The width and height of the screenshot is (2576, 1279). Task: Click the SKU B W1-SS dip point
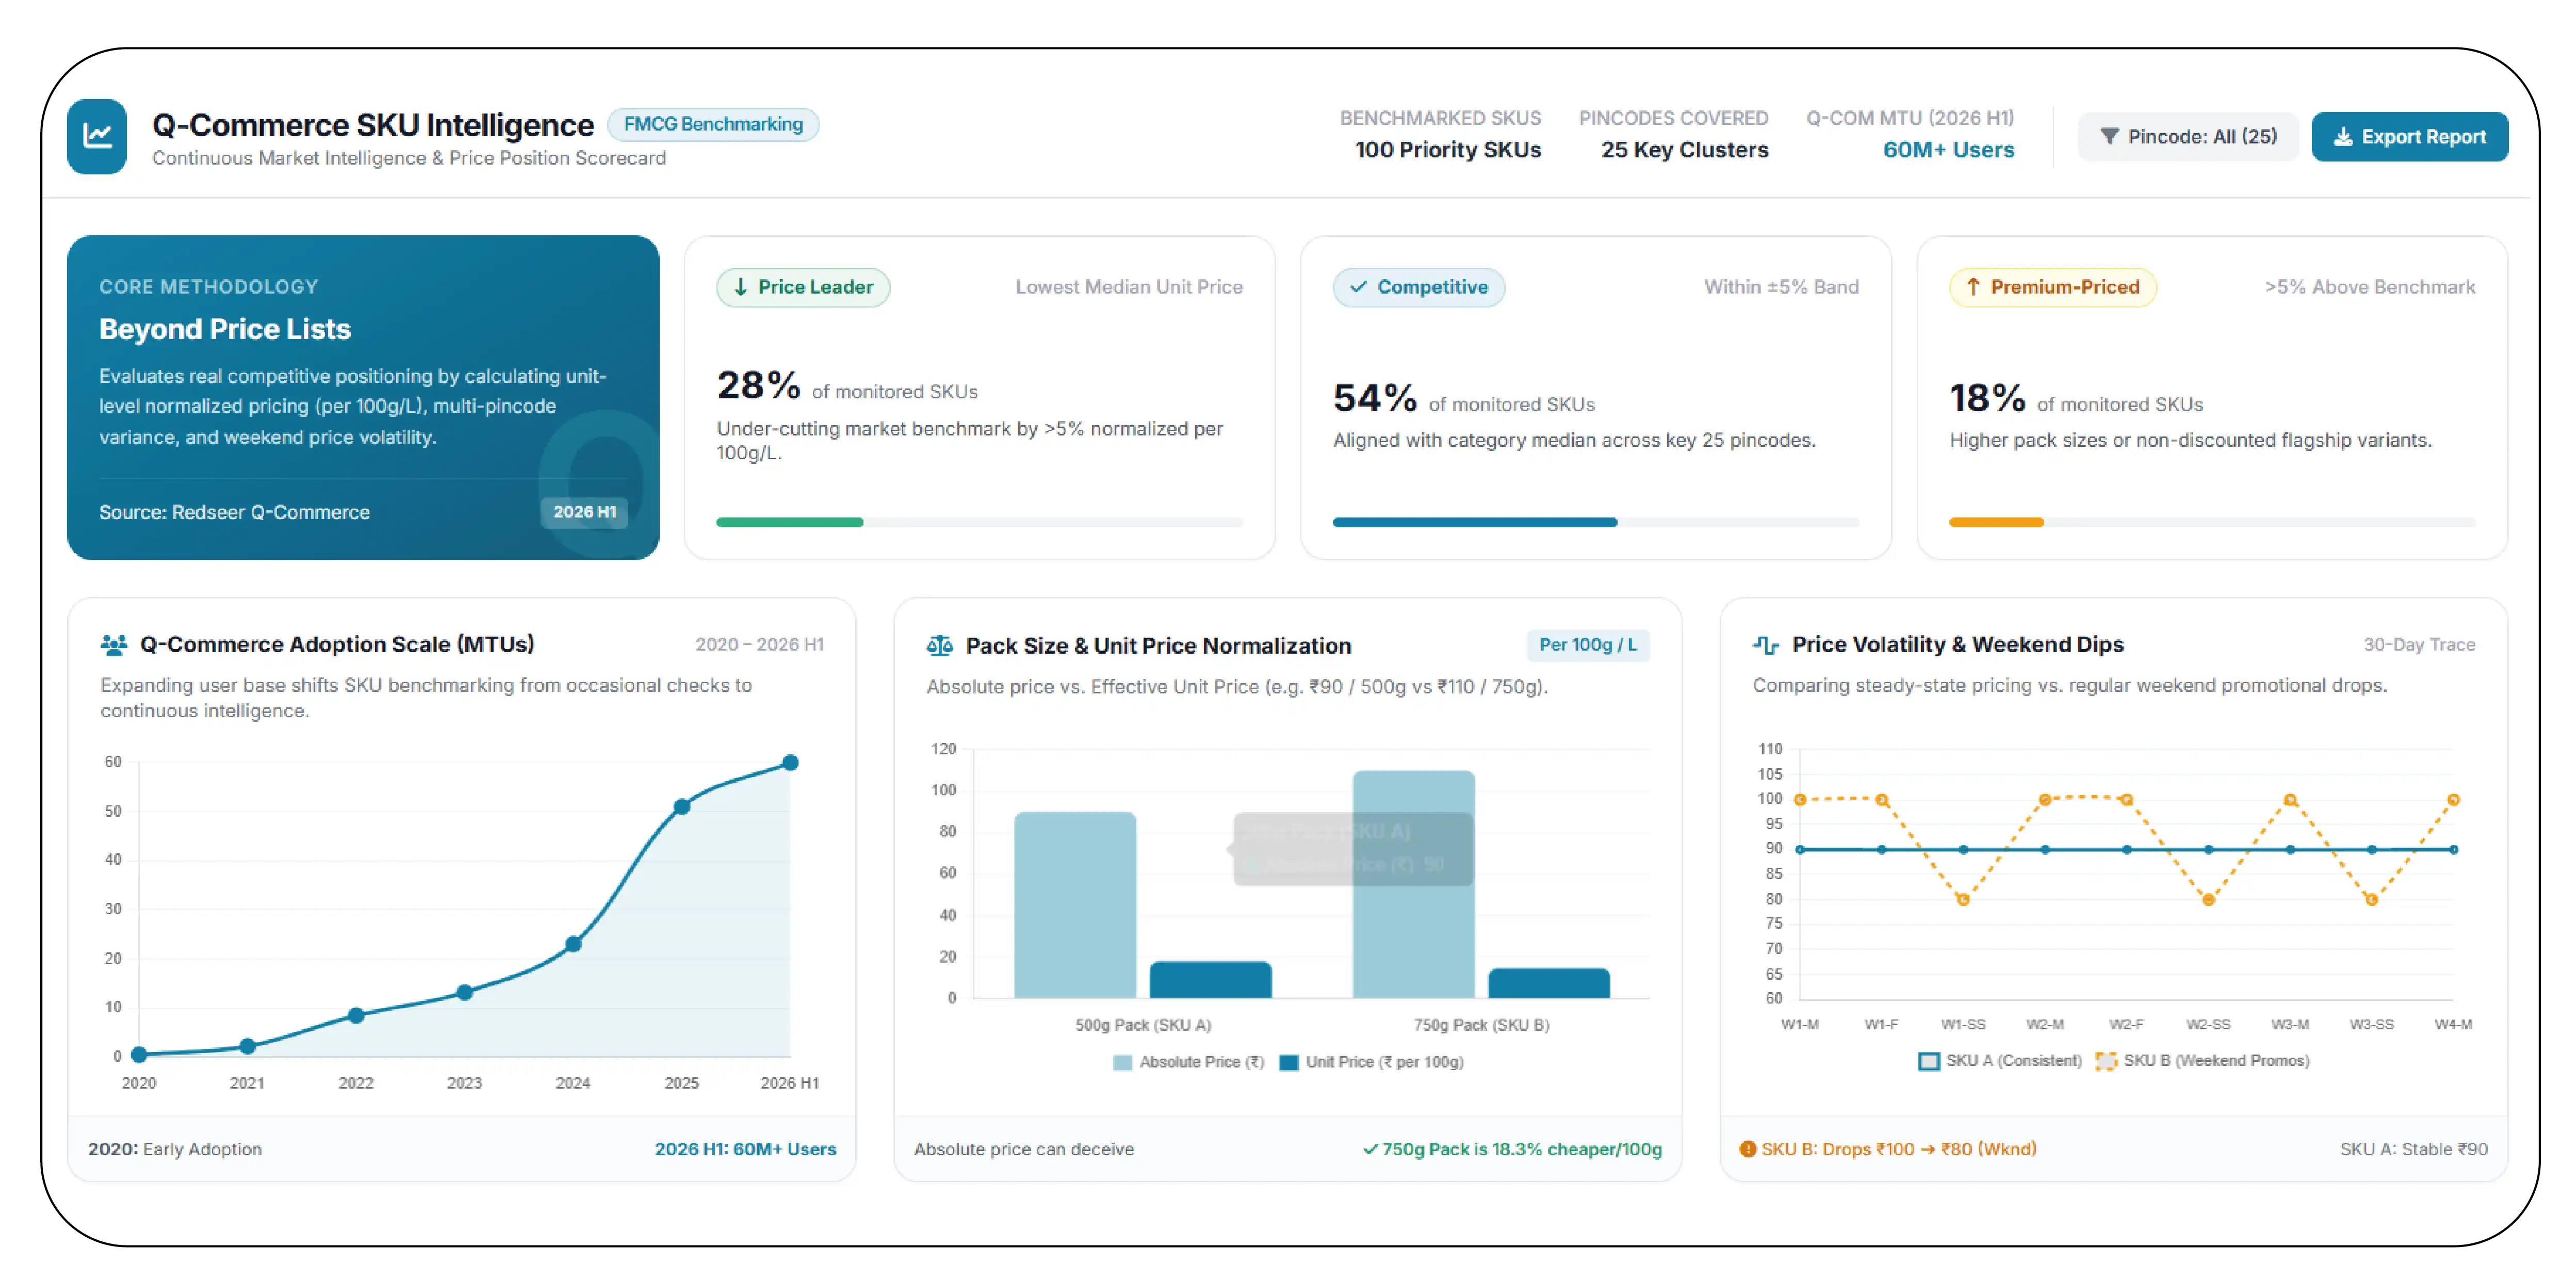coord(1963,900)
